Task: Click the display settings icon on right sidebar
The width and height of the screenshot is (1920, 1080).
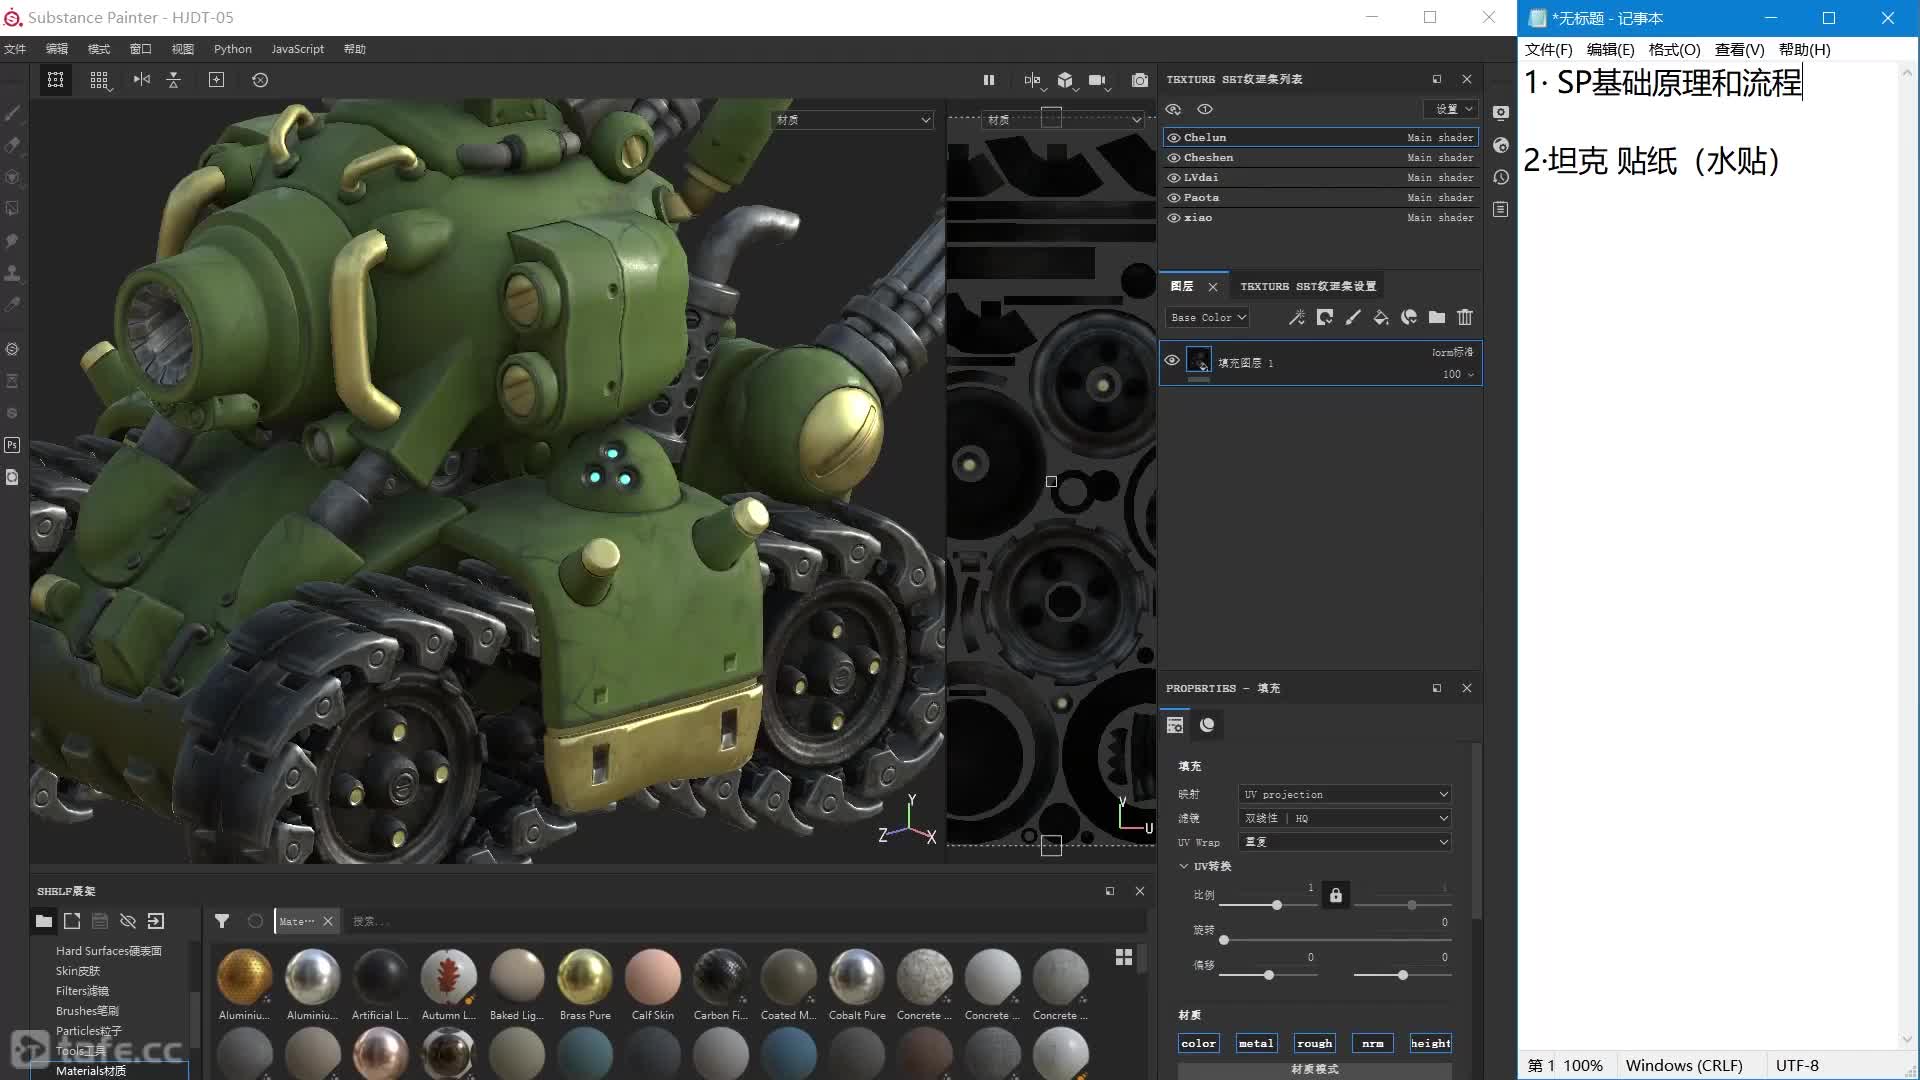Action: pos(1500,113)
